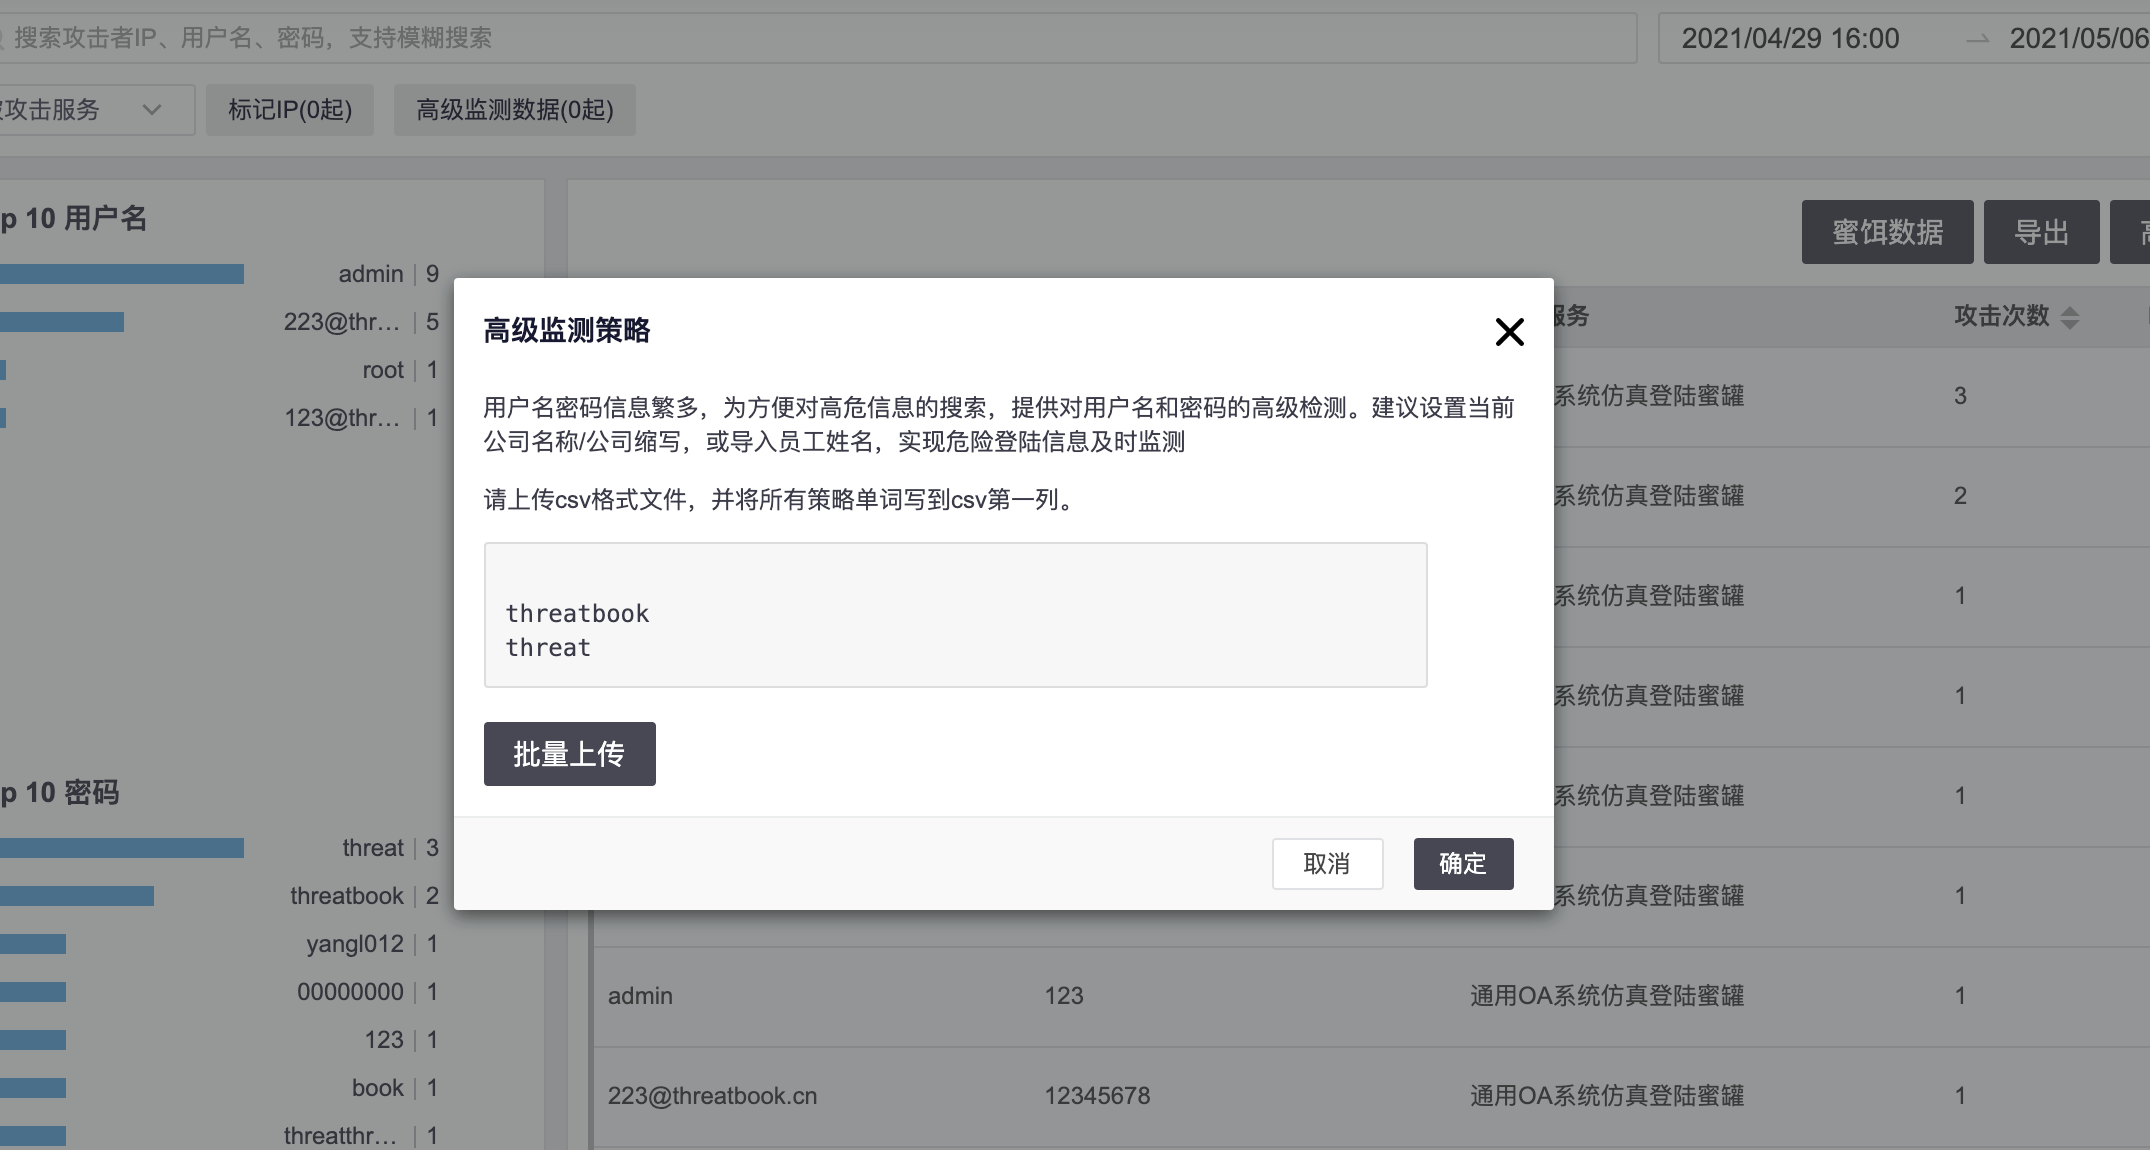Confirm the dialog with 确定
This screenshot has height=1150, width=2150.
click(x=1463, y=863)
